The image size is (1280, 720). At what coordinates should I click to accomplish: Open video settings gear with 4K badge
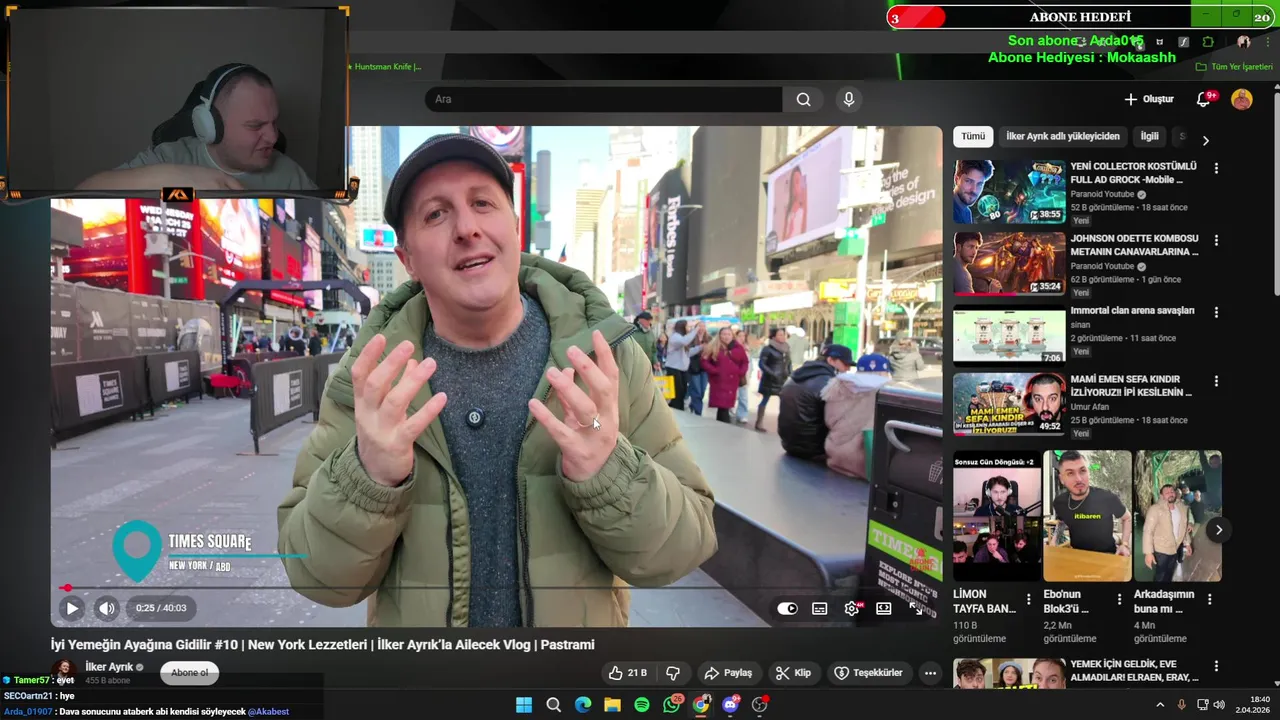[x=852, y=608]
